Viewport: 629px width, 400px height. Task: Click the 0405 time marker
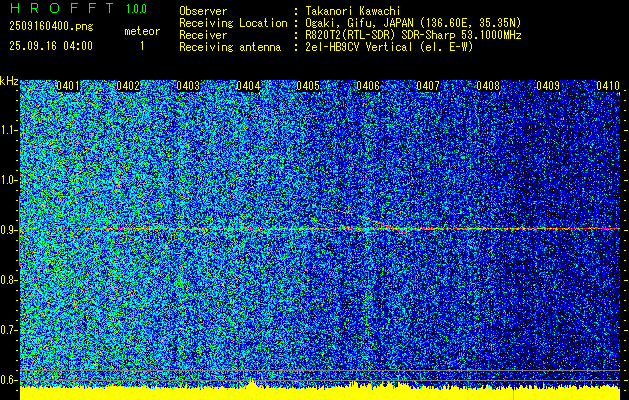pos(308,86)
